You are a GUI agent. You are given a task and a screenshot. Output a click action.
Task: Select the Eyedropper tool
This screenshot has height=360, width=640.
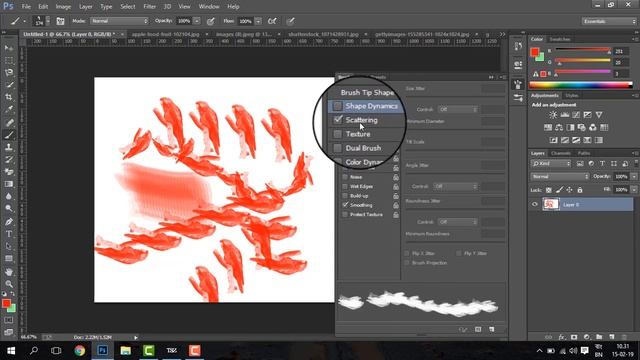click(9, 109)
